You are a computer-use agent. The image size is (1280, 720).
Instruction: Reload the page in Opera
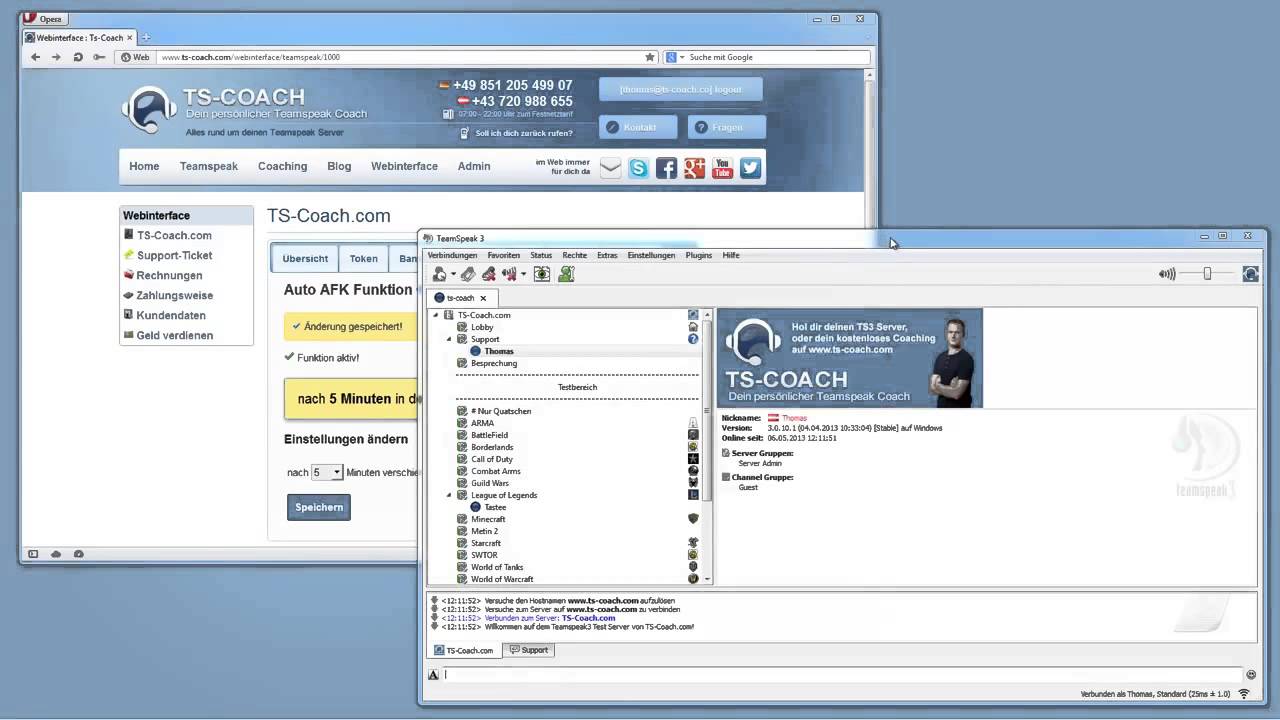click(x=78, y=57)
